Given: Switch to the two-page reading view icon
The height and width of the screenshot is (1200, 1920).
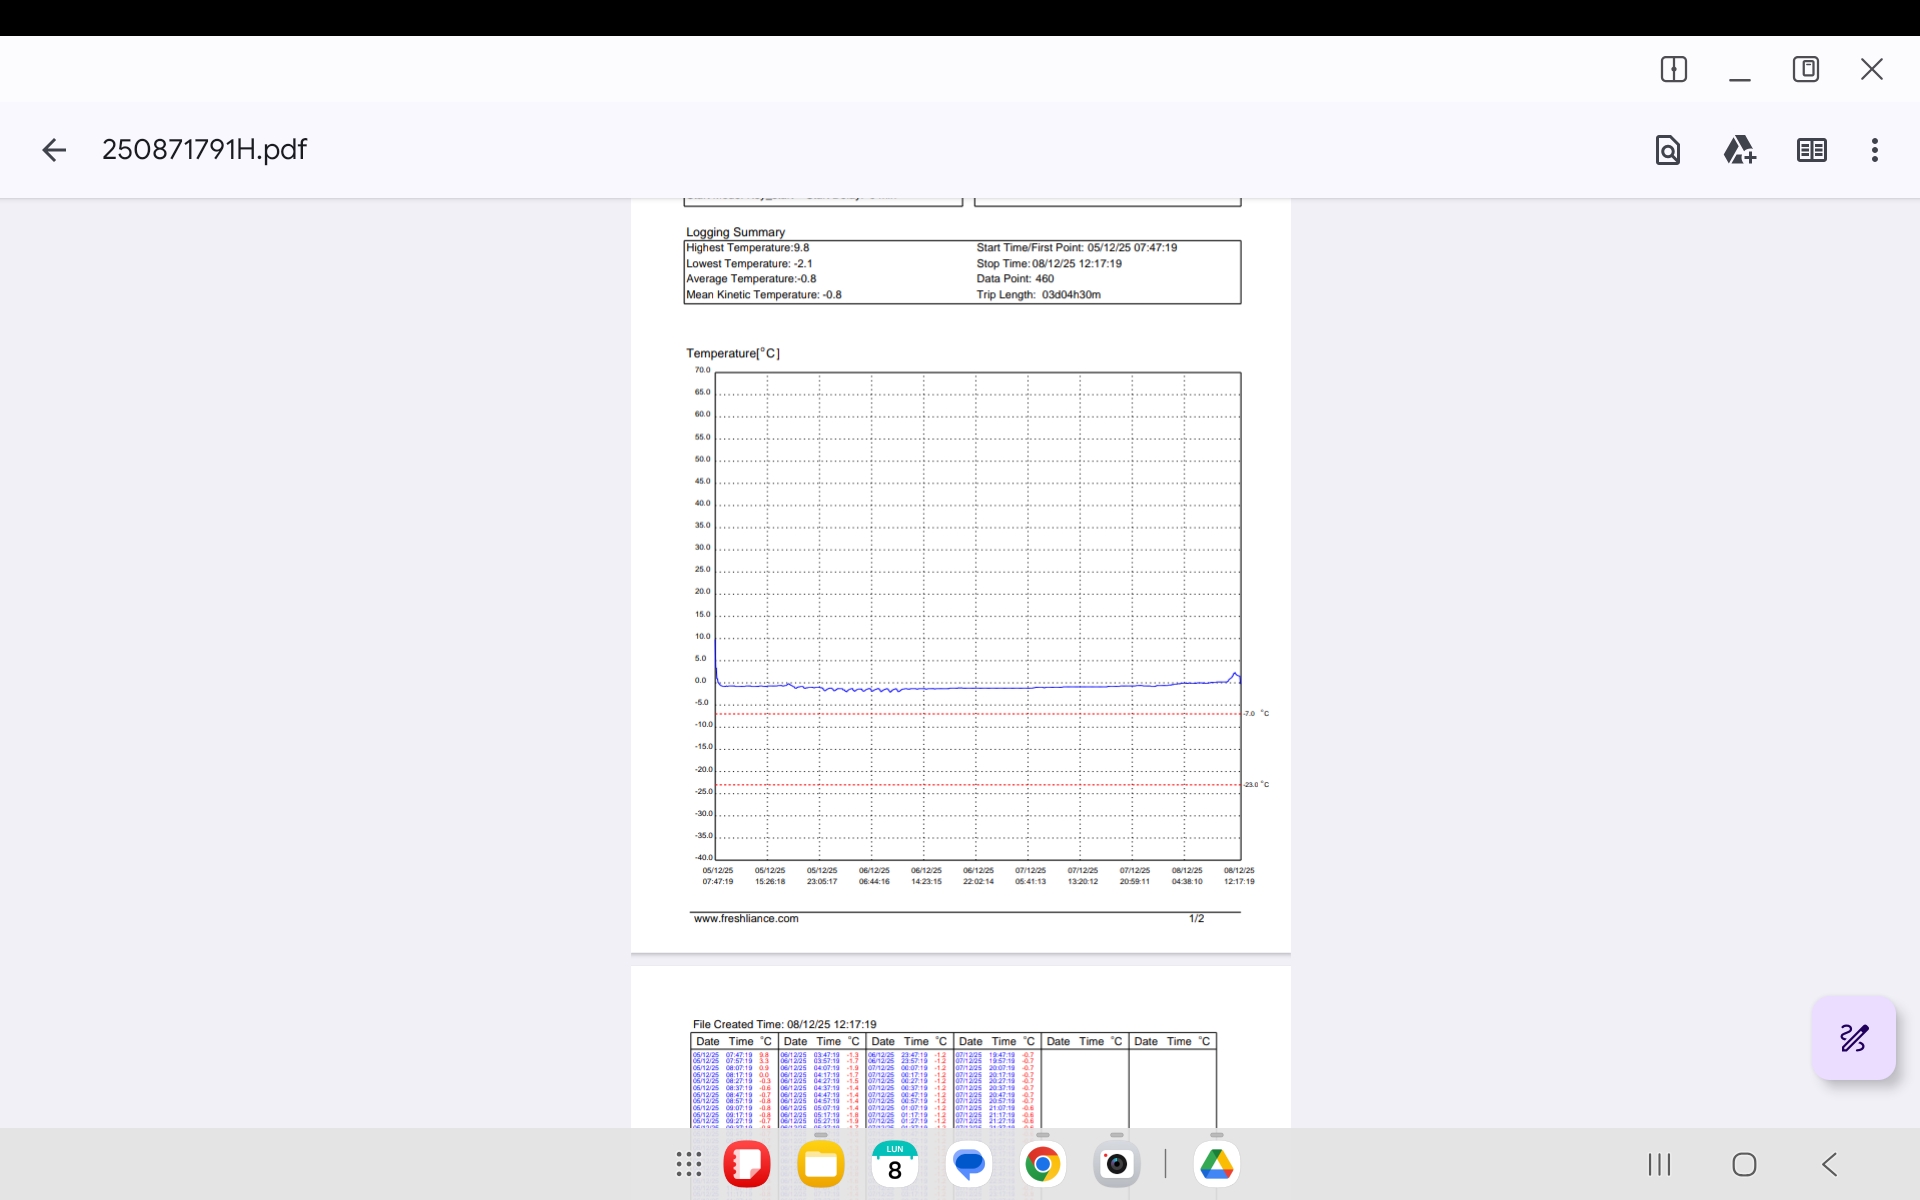Looking at the screenshot, I should (1811, 150).
